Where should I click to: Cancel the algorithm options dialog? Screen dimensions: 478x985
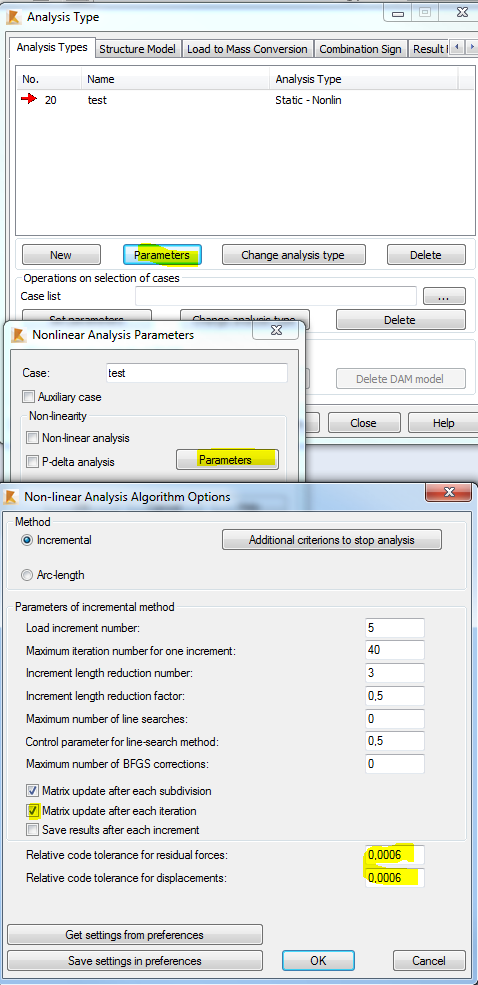[429, 961]
